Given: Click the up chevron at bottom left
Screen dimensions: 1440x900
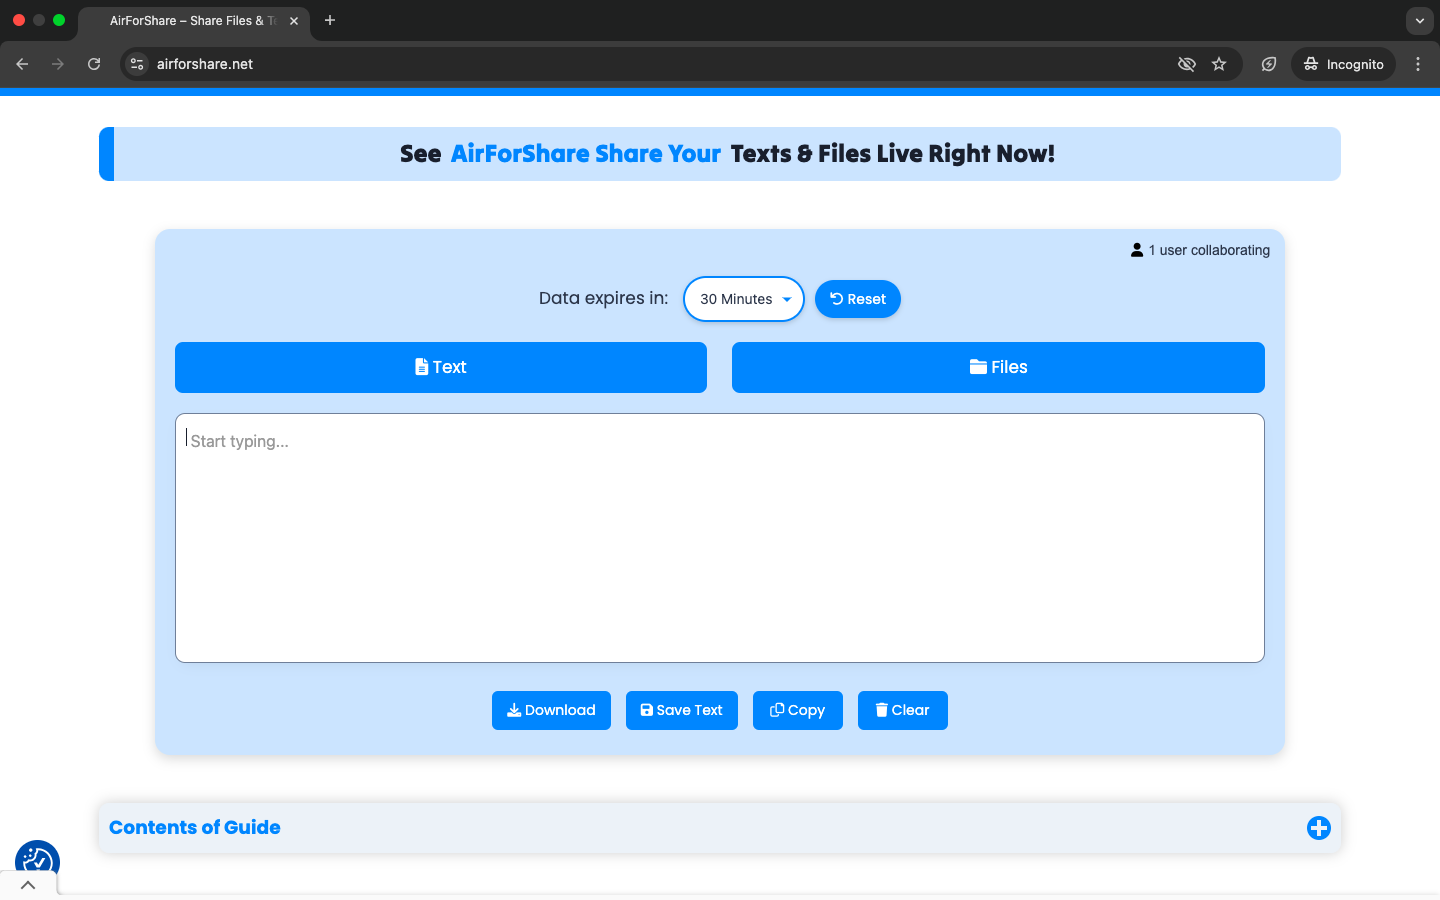Looking at the screenshot, I should click(x=28, y=885).
